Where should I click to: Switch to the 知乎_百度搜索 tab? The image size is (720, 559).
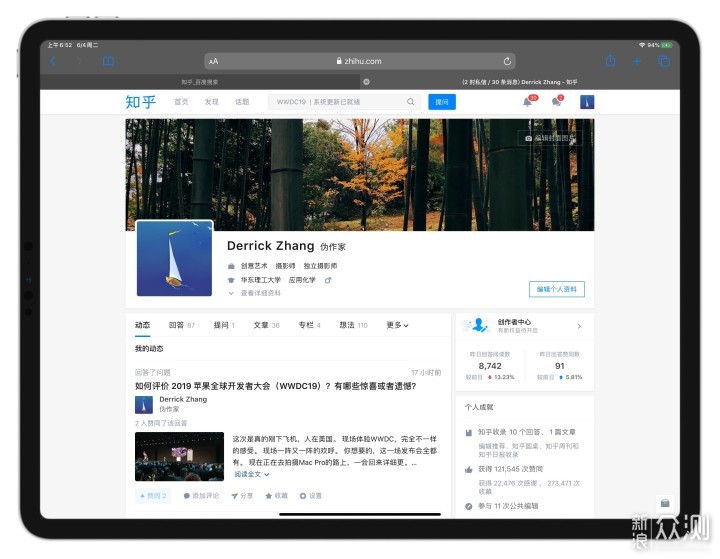point(200,82)
